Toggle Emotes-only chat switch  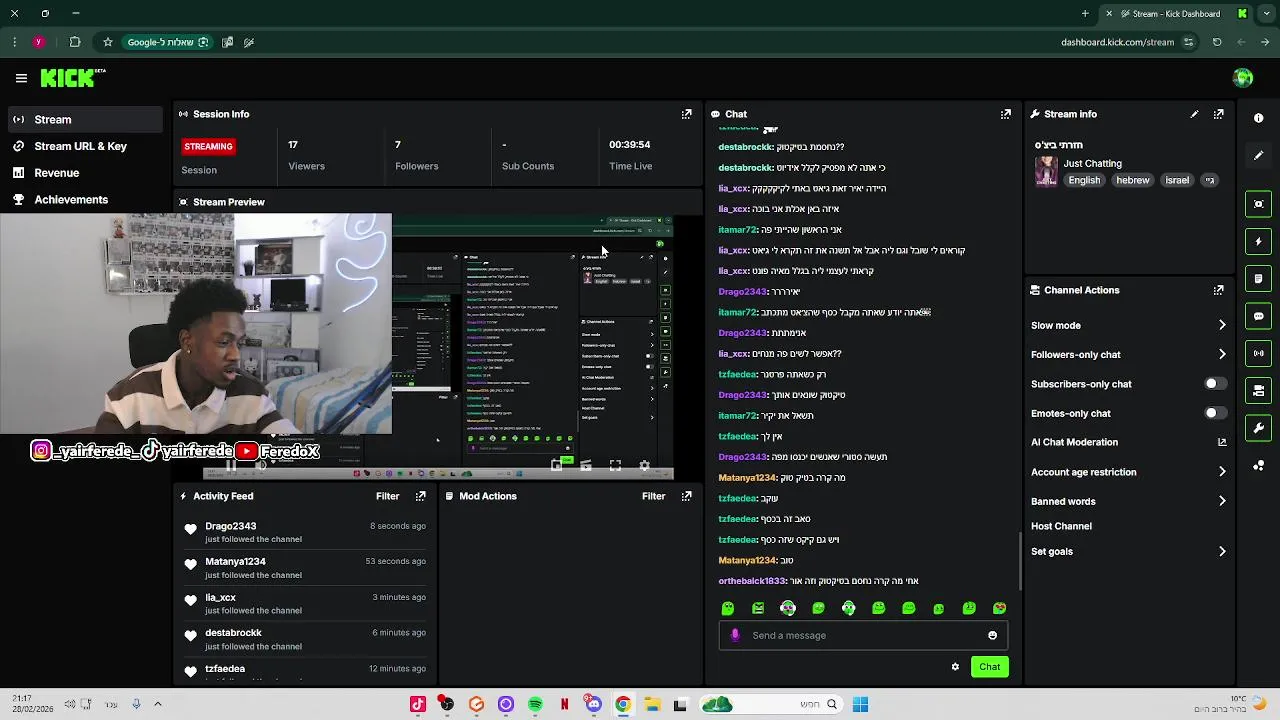click(x=1214, y=413)
